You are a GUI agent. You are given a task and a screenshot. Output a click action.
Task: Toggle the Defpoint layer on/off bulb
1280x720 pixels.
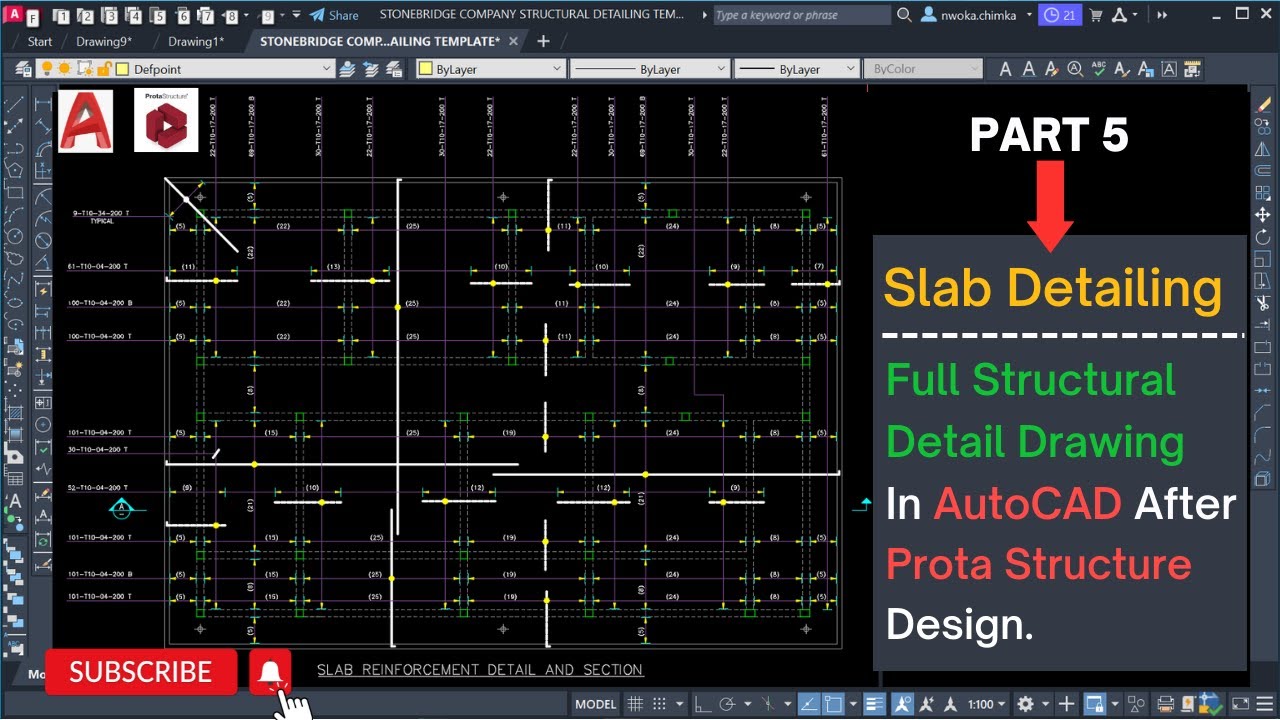[x=46, y=69]
